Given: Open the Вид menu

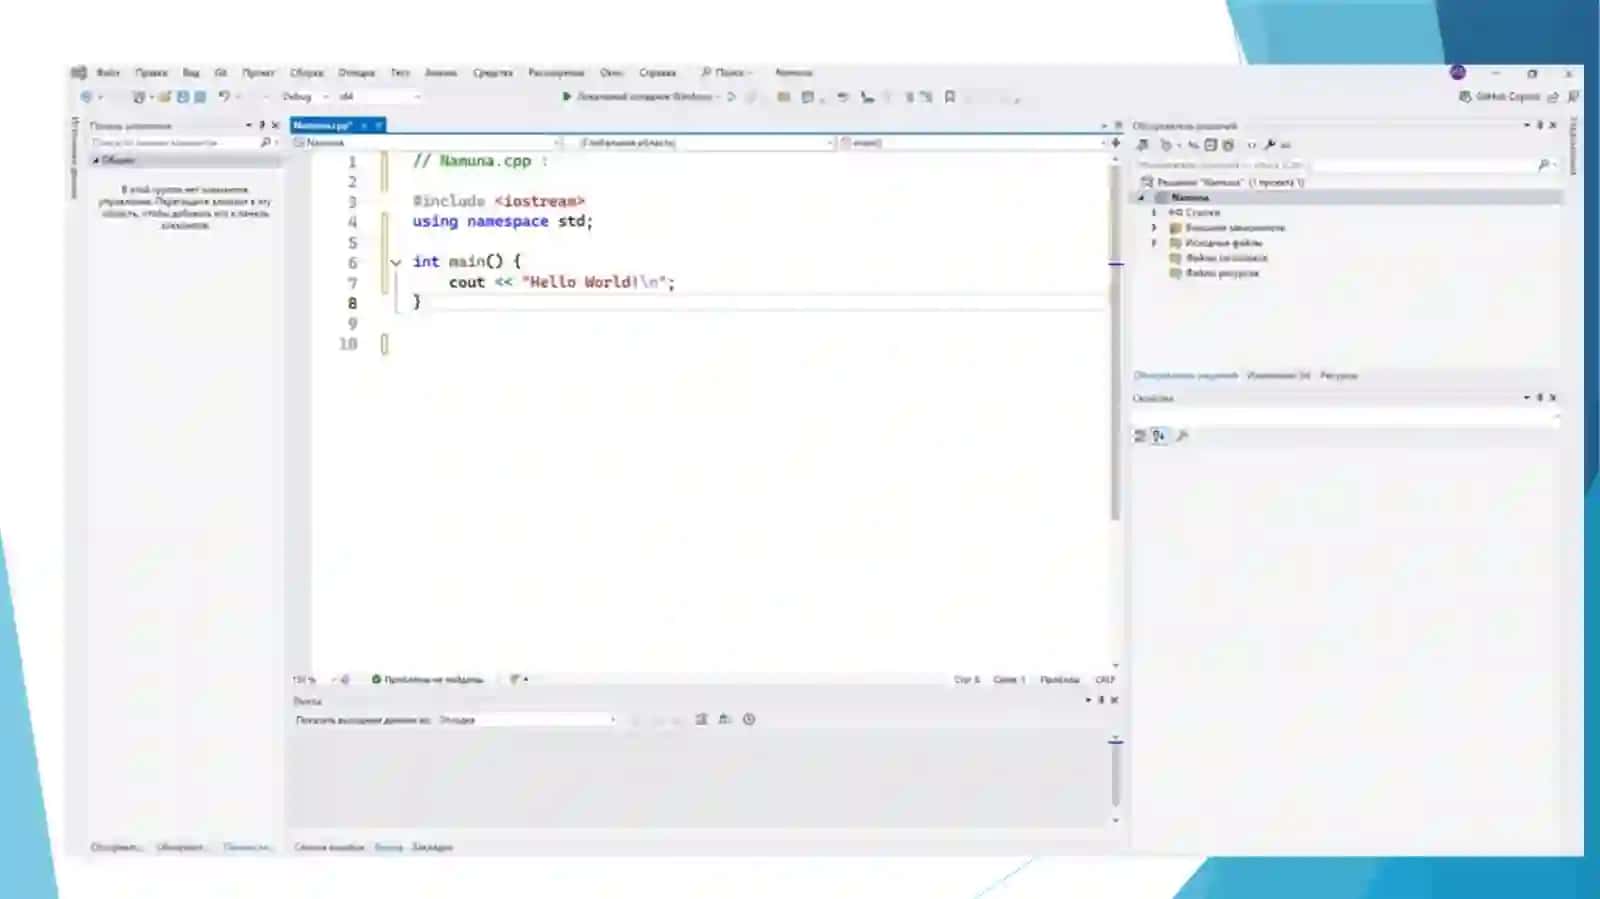Looking at the screenshot, I should (x=190, y=72).
